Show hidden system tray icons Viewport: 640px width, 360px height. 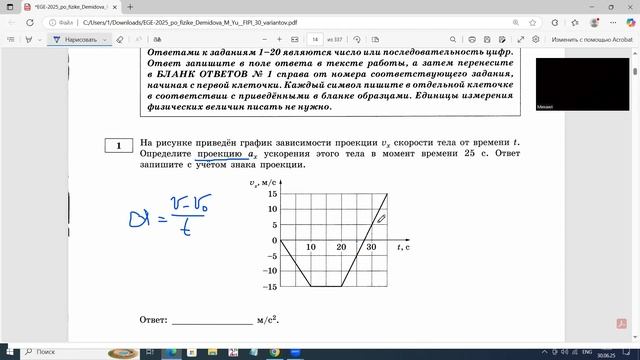544,352
